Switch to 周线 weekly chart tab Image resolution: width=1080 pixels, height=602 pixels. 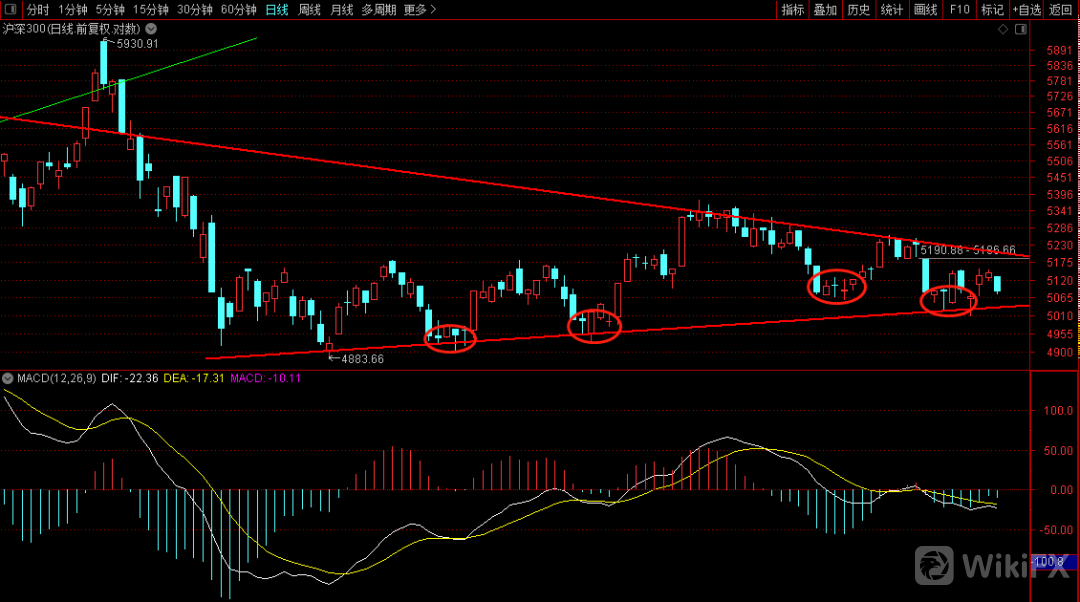pyautogui.click(x=310, y=10)
